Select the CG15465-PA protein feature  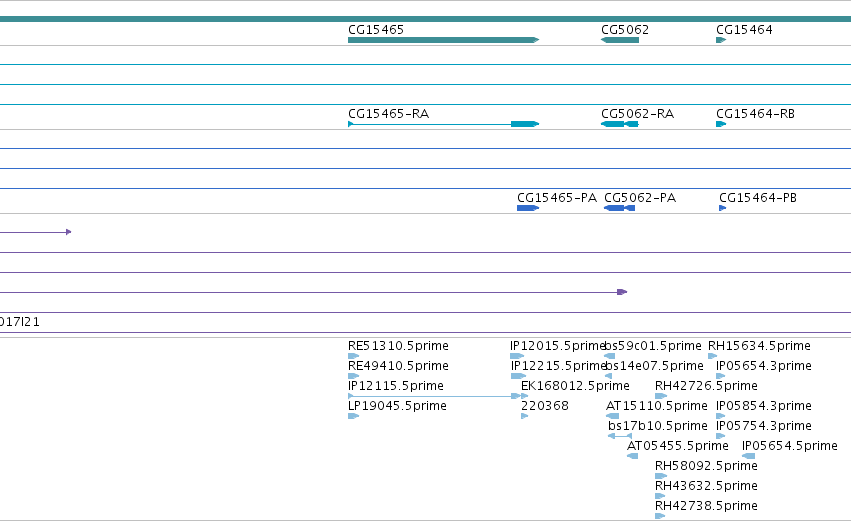pyautogui.click(x=528, y=208)
